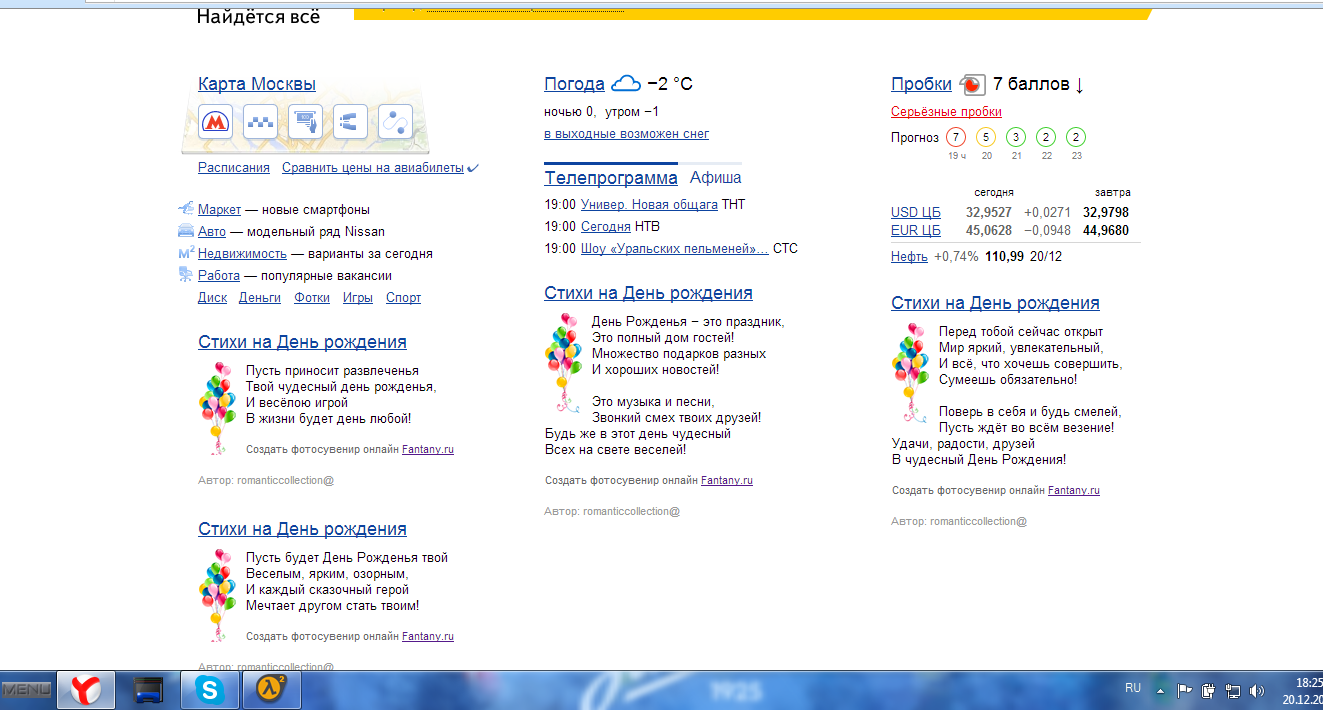
Task: Click the Работа service icon
Action: pyautogui.click(x=186, y=275)
